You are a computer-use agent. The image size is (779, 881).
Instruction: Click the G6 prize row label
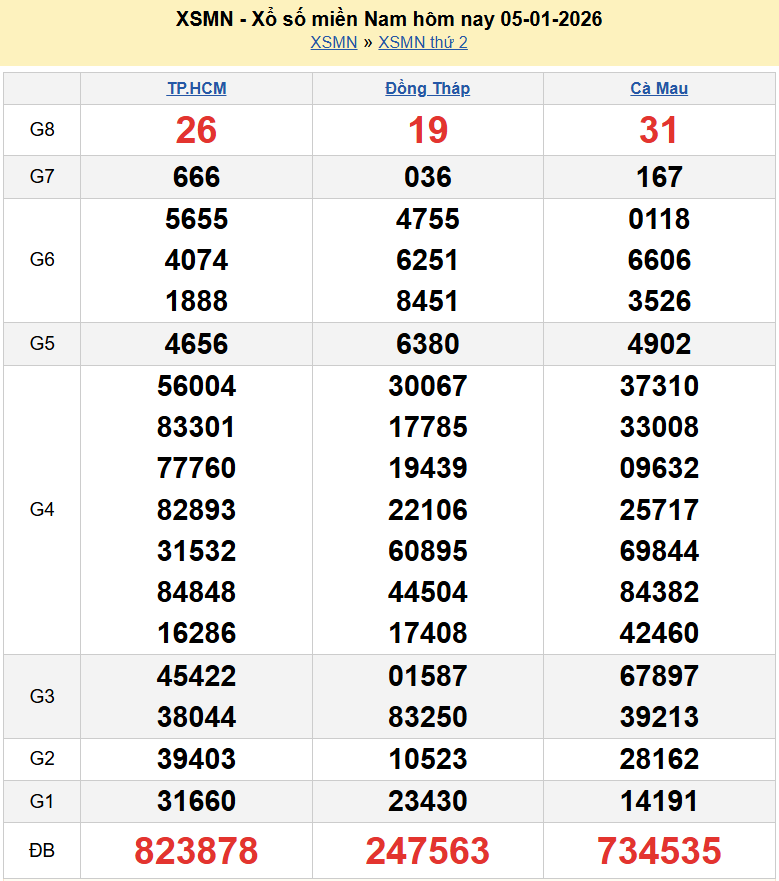[x=42, y=260]
